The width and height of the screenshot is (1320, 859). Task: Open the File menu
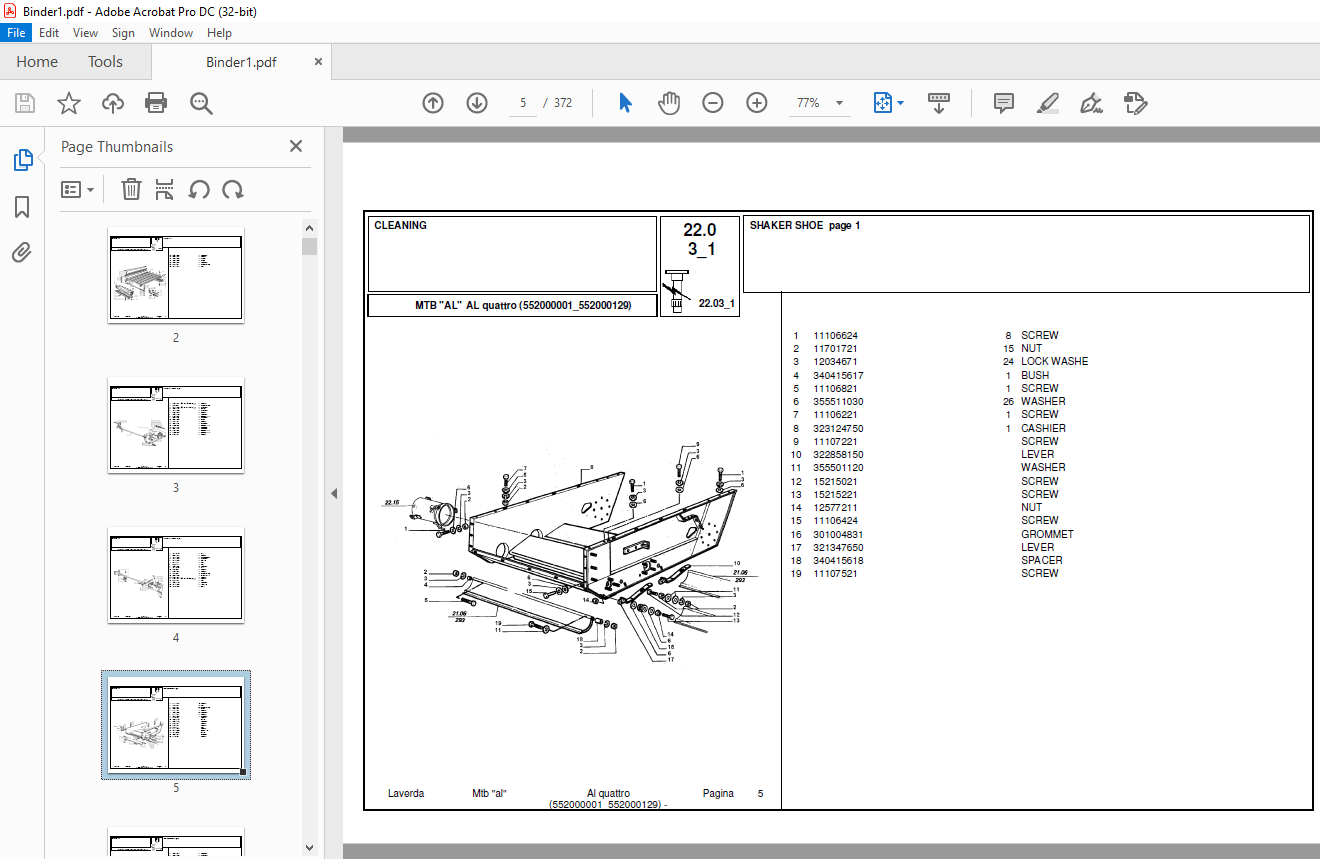(17, 33)
